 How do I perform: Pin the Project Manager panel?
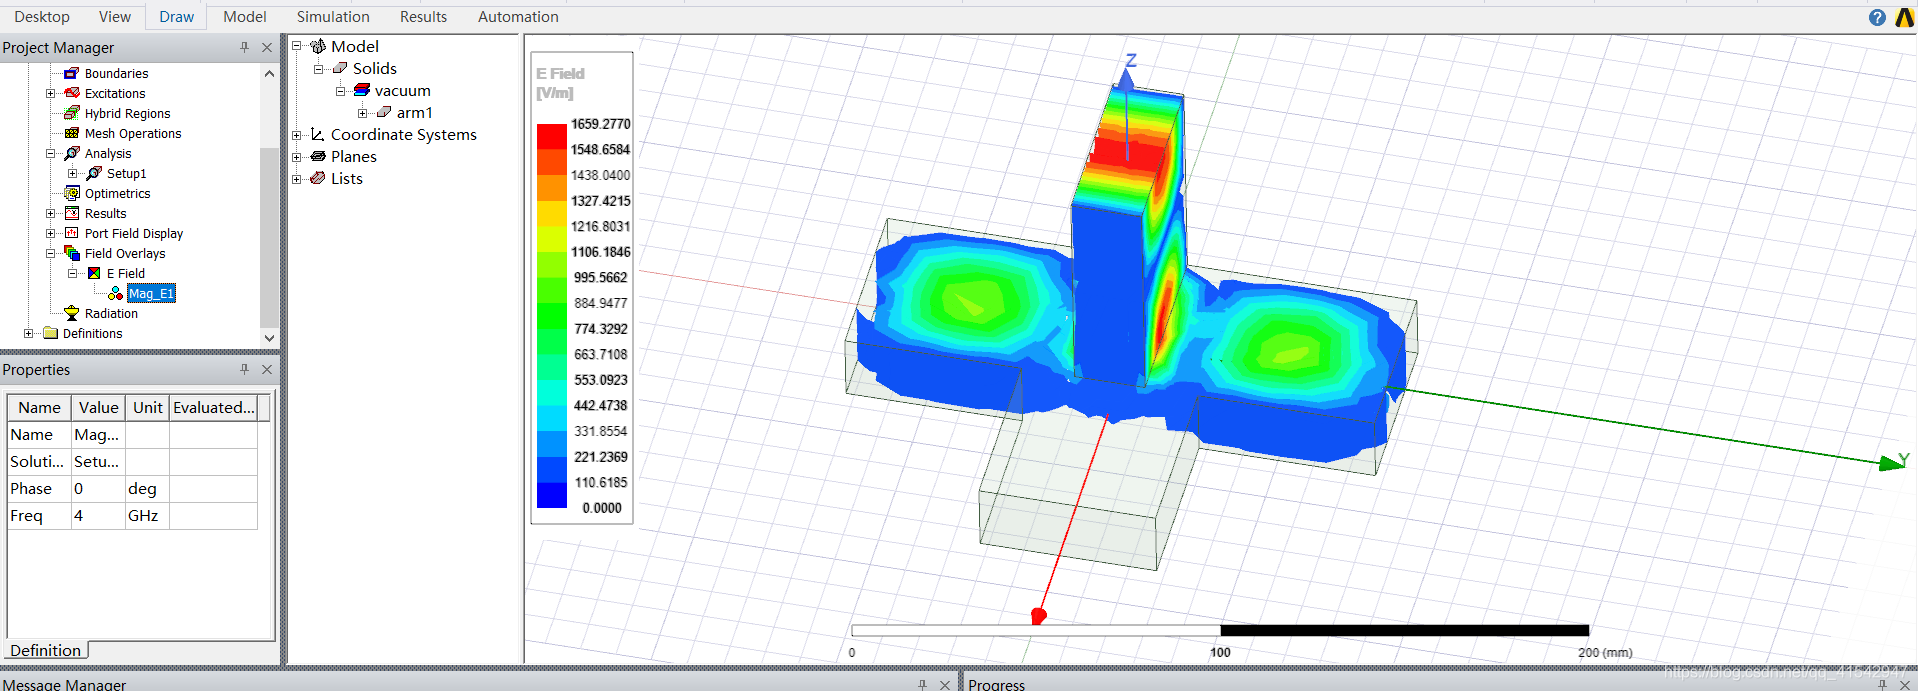pyautogui.click(x=244, y=47)
